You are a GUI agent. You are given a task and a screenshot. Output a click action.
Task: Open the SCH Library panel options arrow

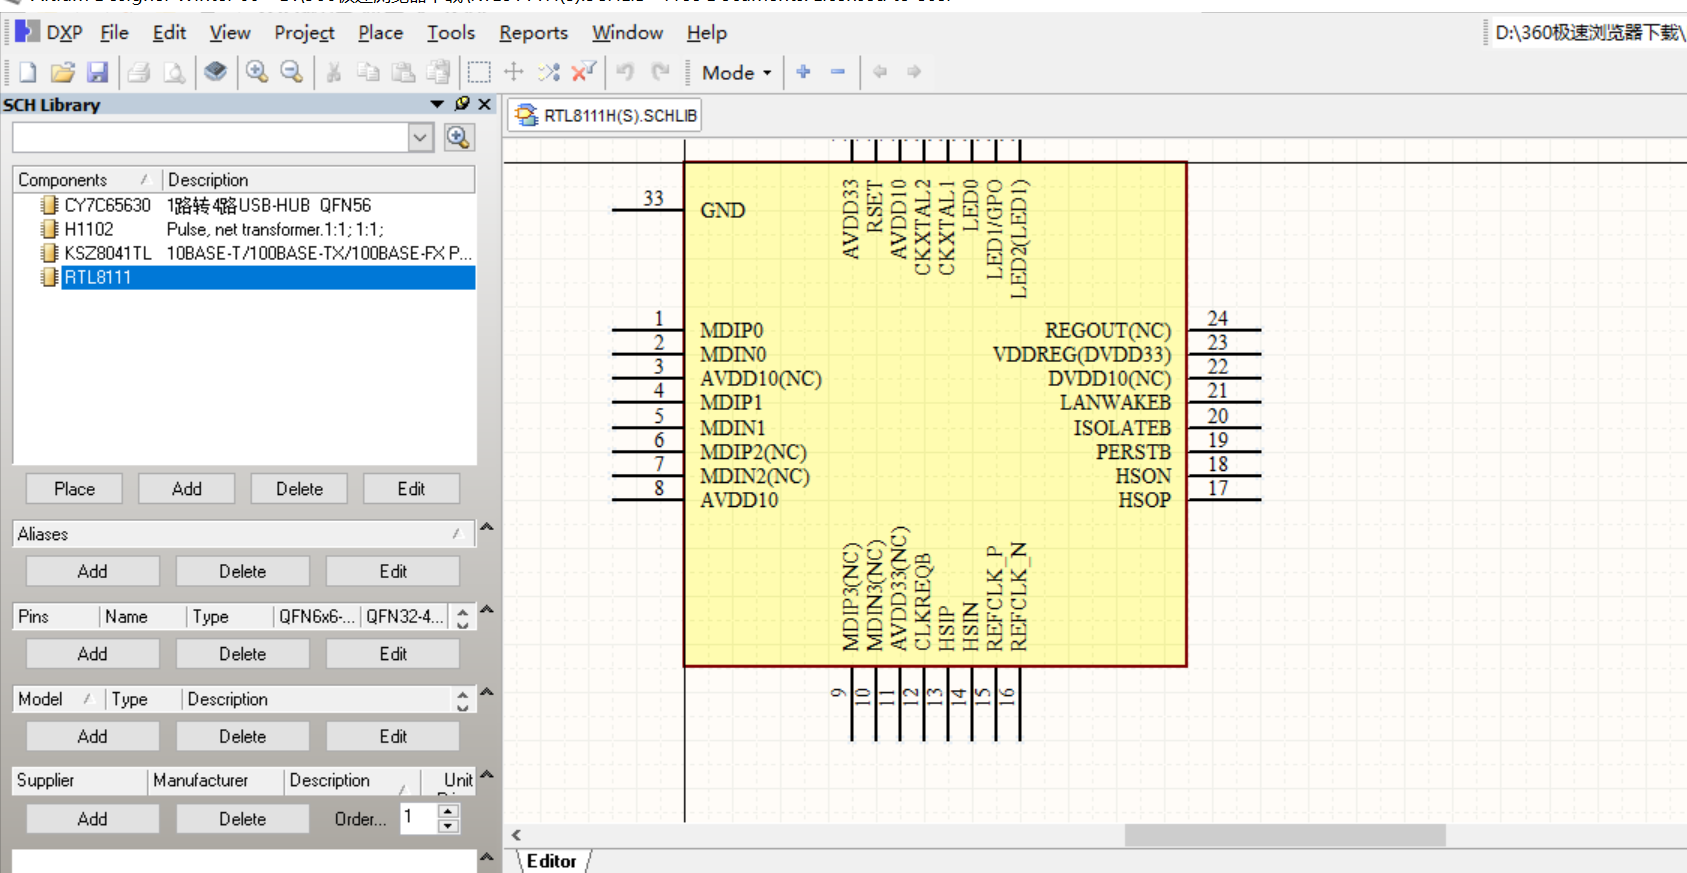tap(437, 104)
